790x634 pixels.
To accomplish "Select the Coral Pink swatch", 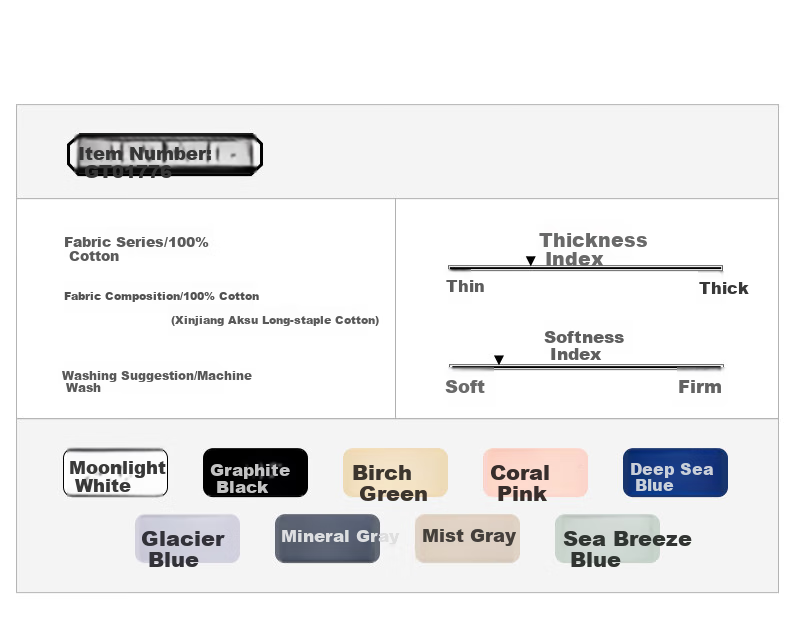I will click(x=536, y=472).
